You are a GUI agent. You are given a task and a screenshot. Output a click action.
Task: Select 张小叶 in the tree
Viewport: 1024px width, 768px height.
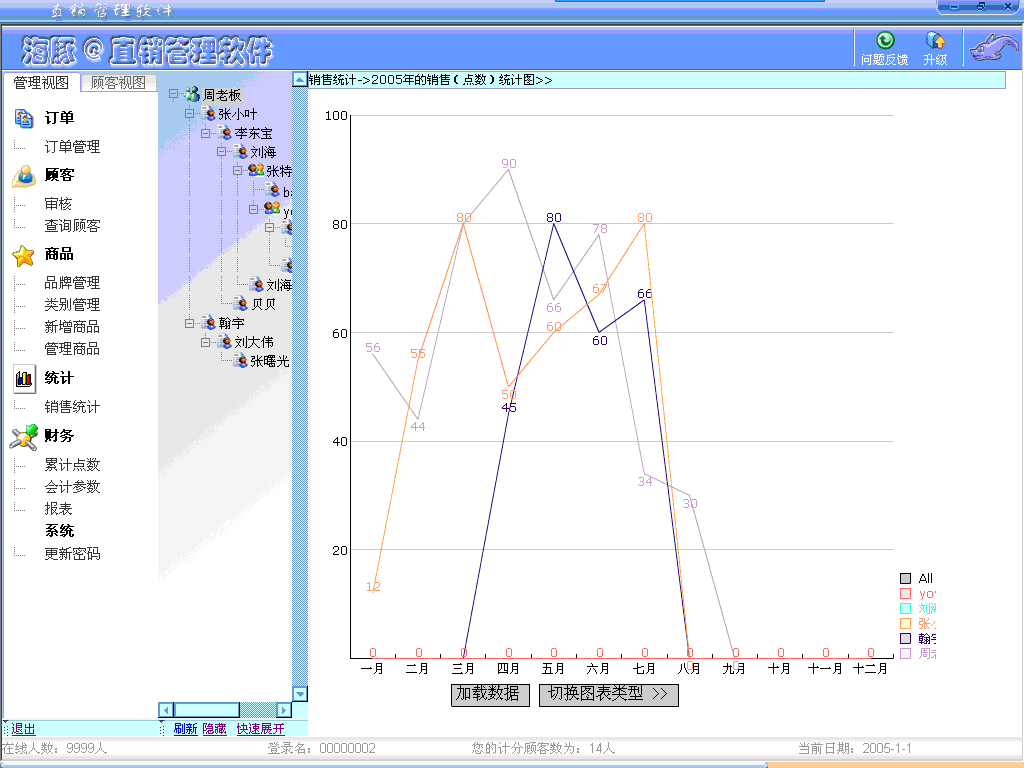click(x=238, y=114)
